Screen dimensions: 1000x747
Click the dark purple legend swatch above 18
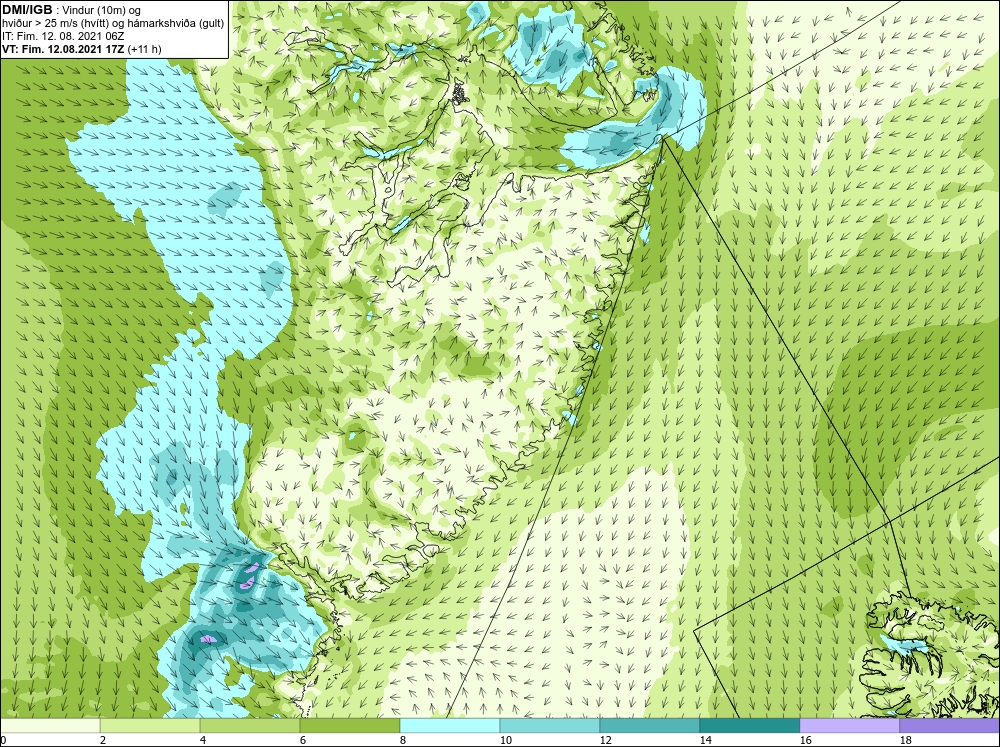coord(950,725)
